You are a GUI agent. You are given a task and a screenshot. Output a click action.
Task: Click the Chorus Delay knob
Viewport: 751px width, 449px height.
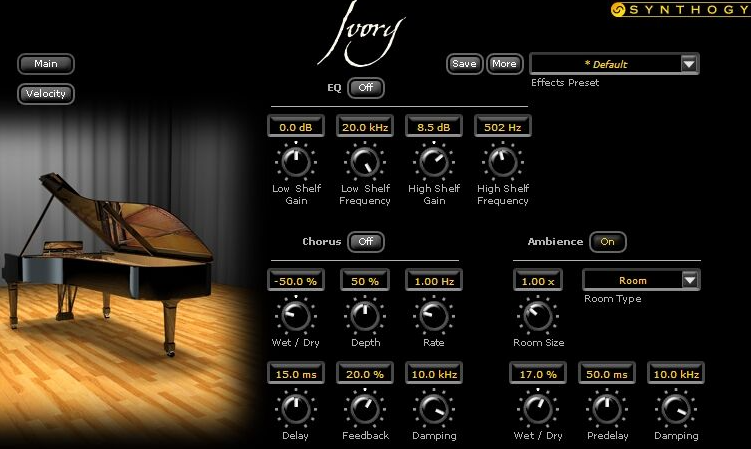pos(296,409)
